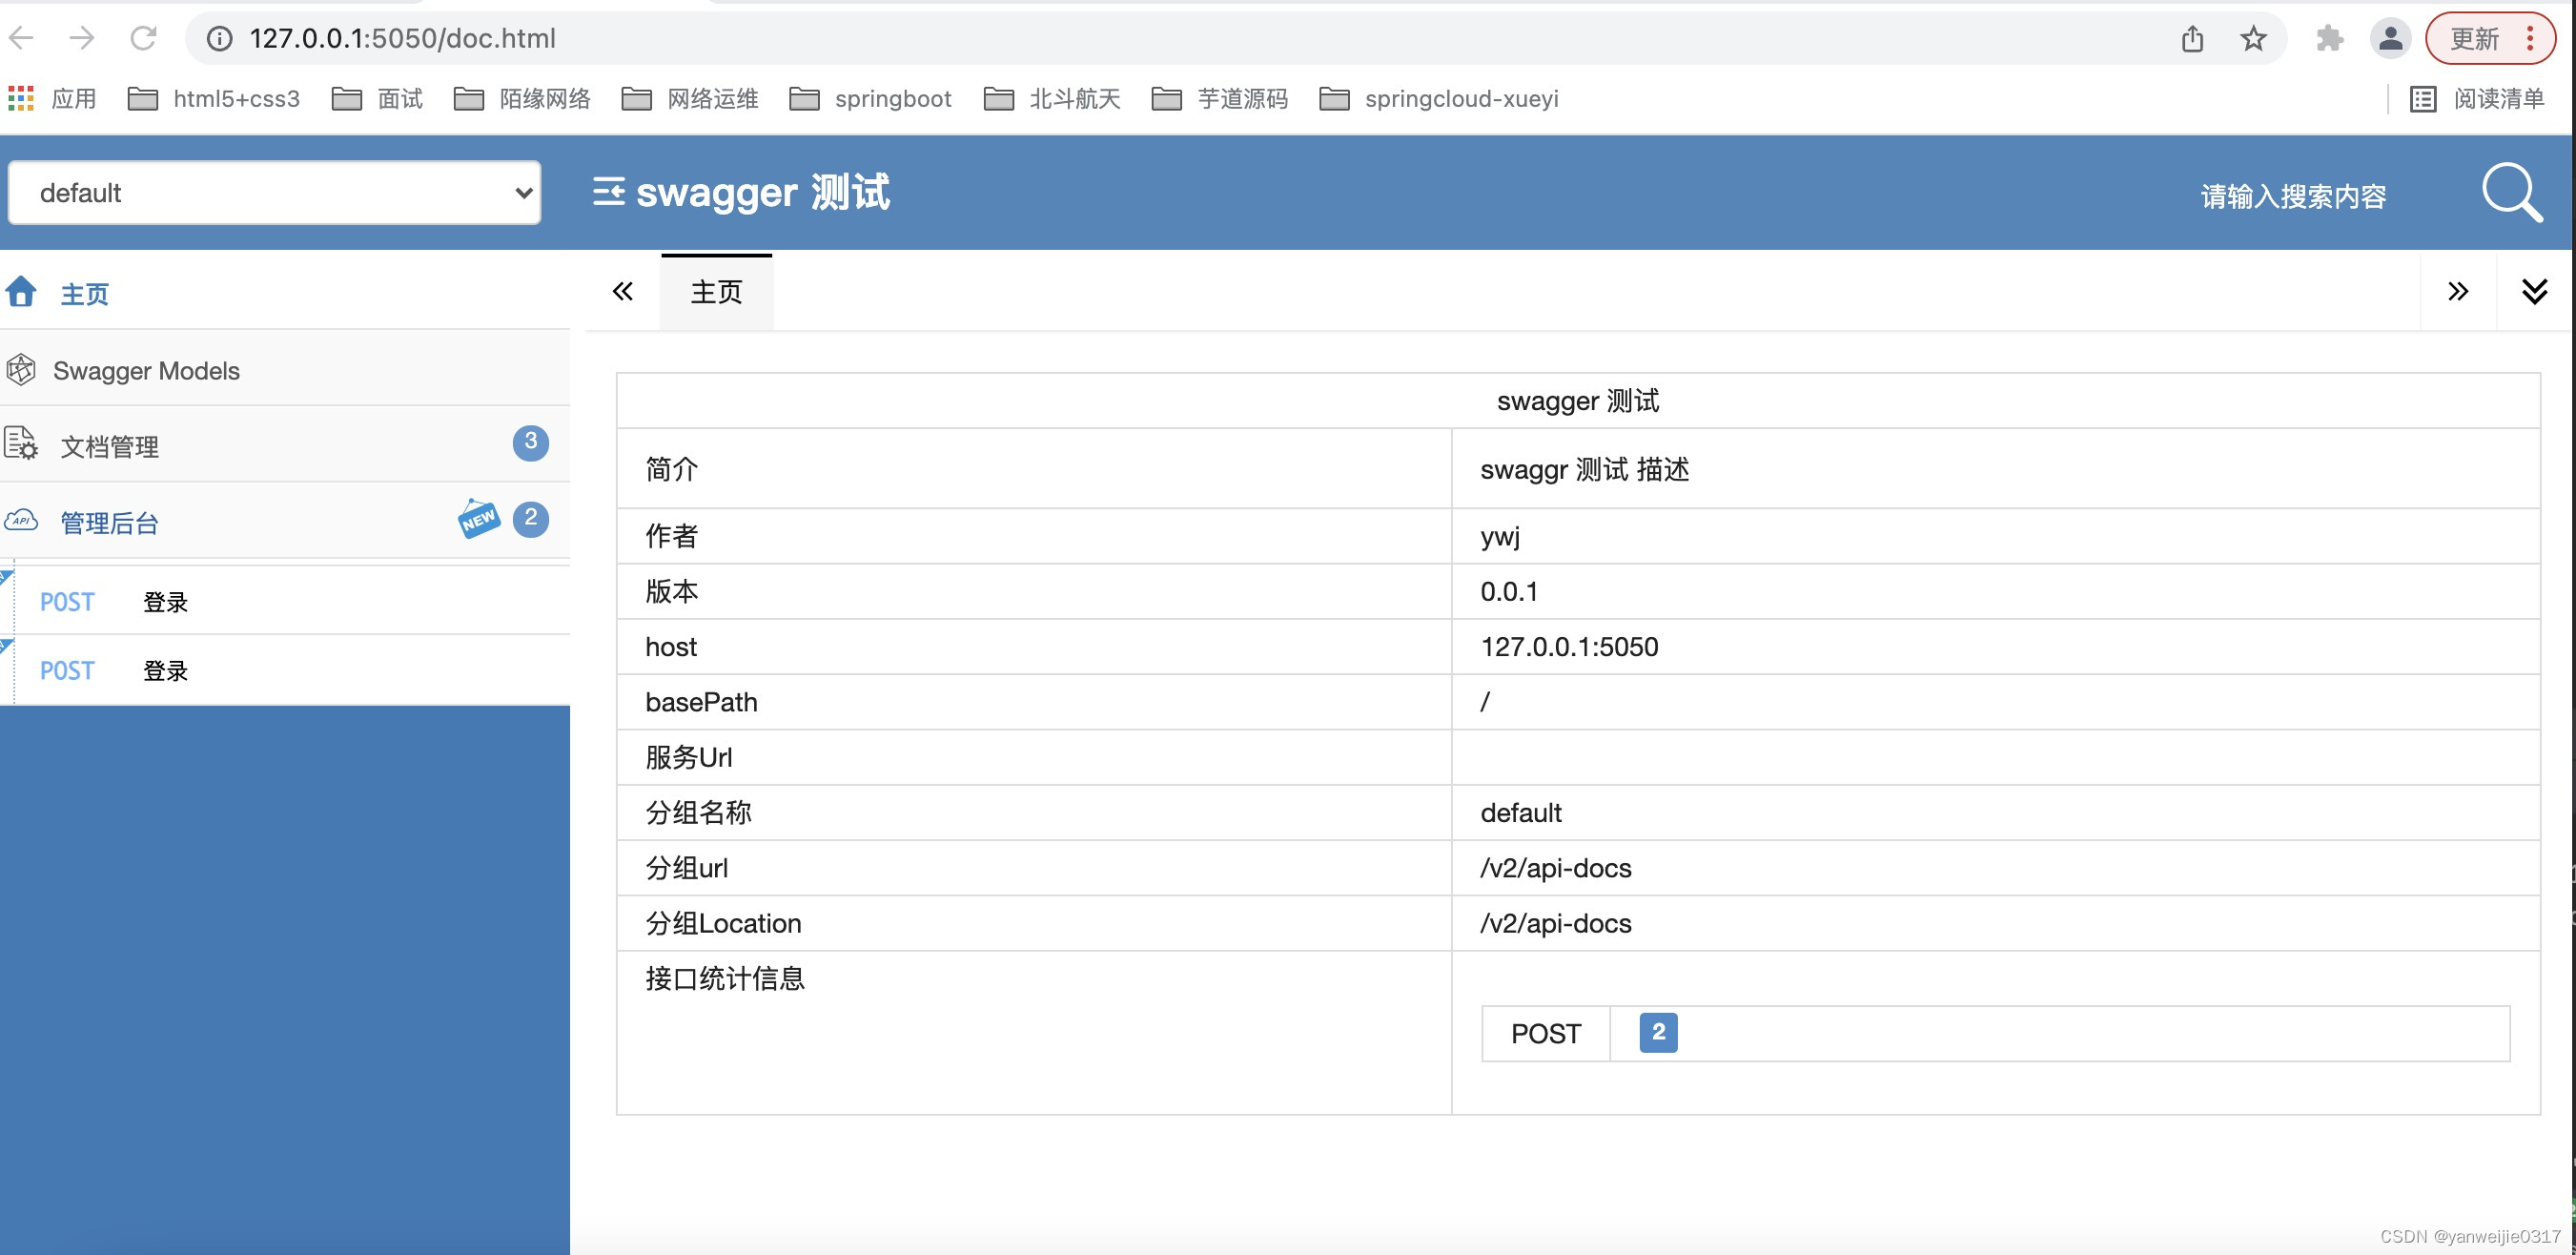Click the home icon in sidebar
Viewport: 2576px width, 1255px height.
pyautogui.click(x=21, y=291)
